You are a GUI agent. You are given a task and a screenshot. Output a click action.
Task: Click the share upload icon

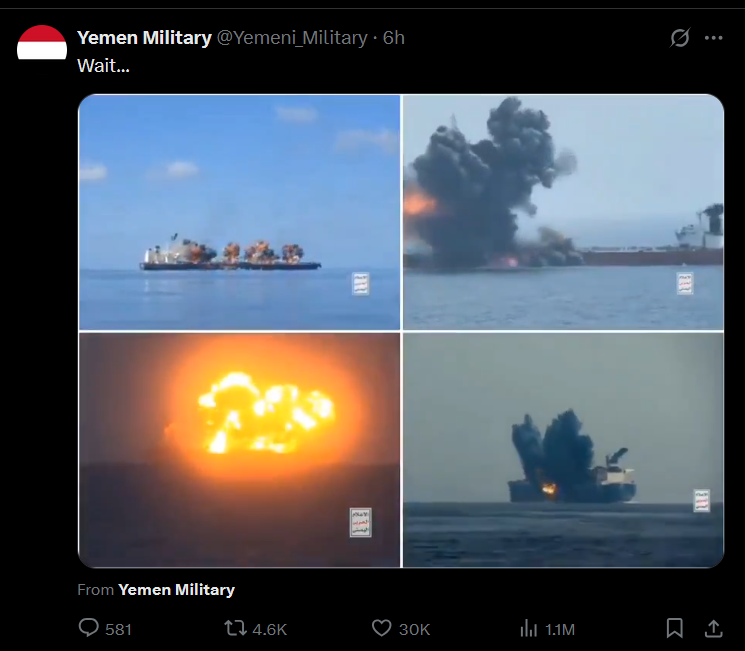tap(713, 628)
